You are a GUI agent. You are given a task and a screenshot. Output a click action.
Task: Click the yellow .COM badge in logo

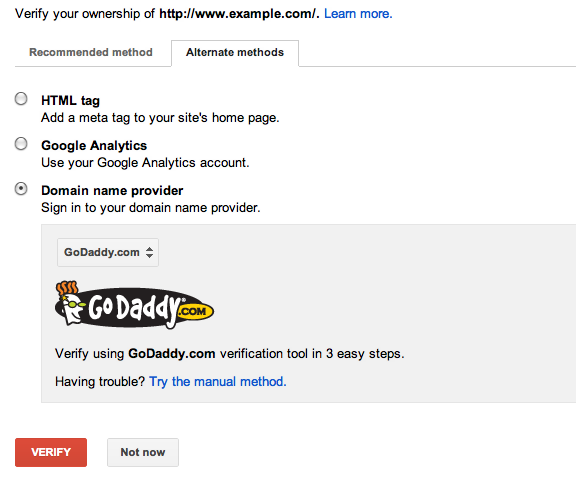pyautogui.click(x=195, y=312)
